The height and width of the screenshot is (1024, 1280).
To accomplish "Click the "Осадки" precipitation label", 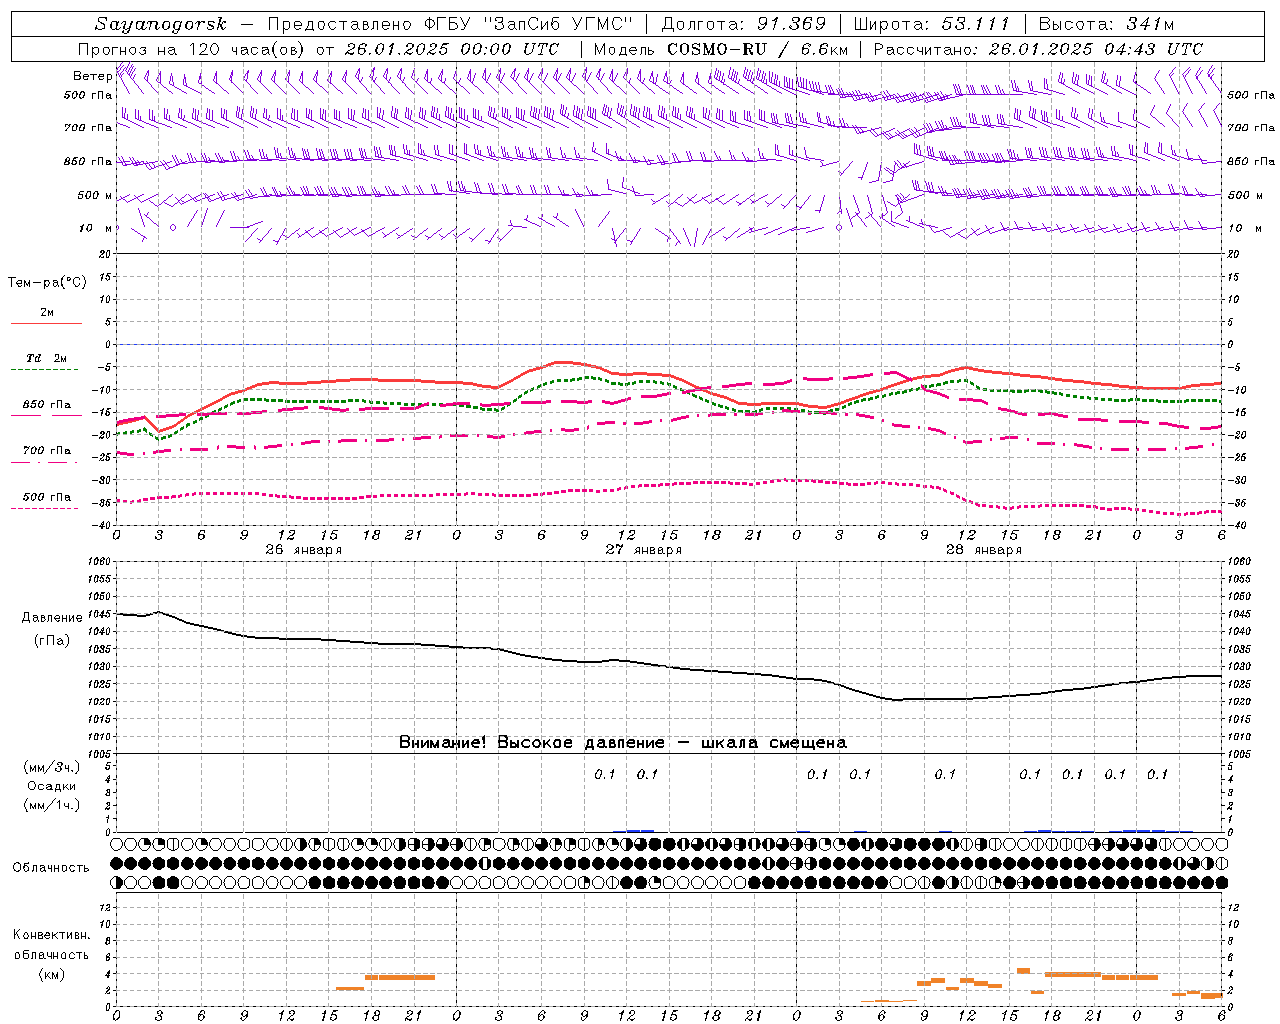I will (52, 786).
